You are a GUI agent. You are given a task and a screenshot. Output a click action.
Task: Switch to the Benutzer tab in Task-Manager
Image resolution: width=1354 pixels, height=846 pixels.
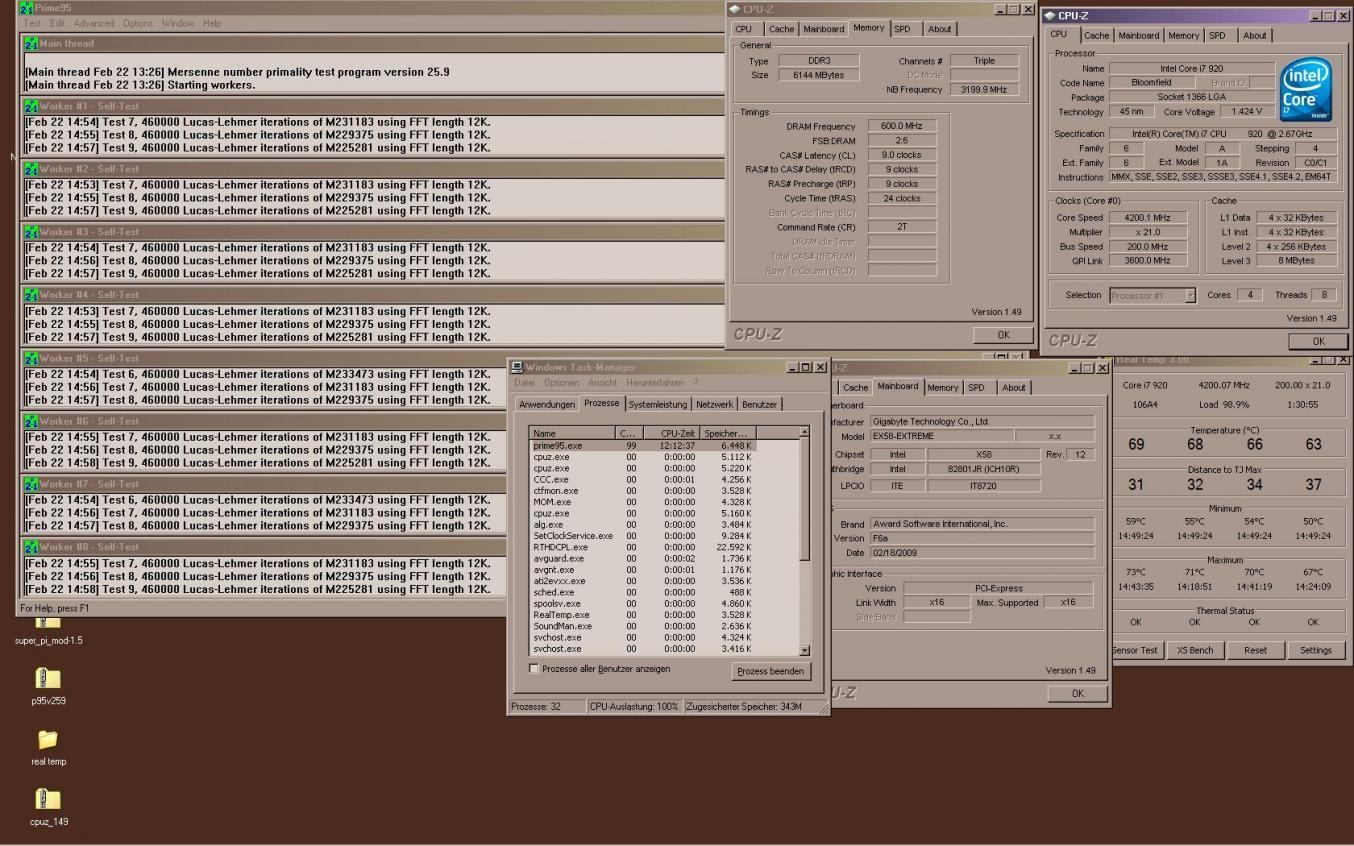[x=760, y=404]
